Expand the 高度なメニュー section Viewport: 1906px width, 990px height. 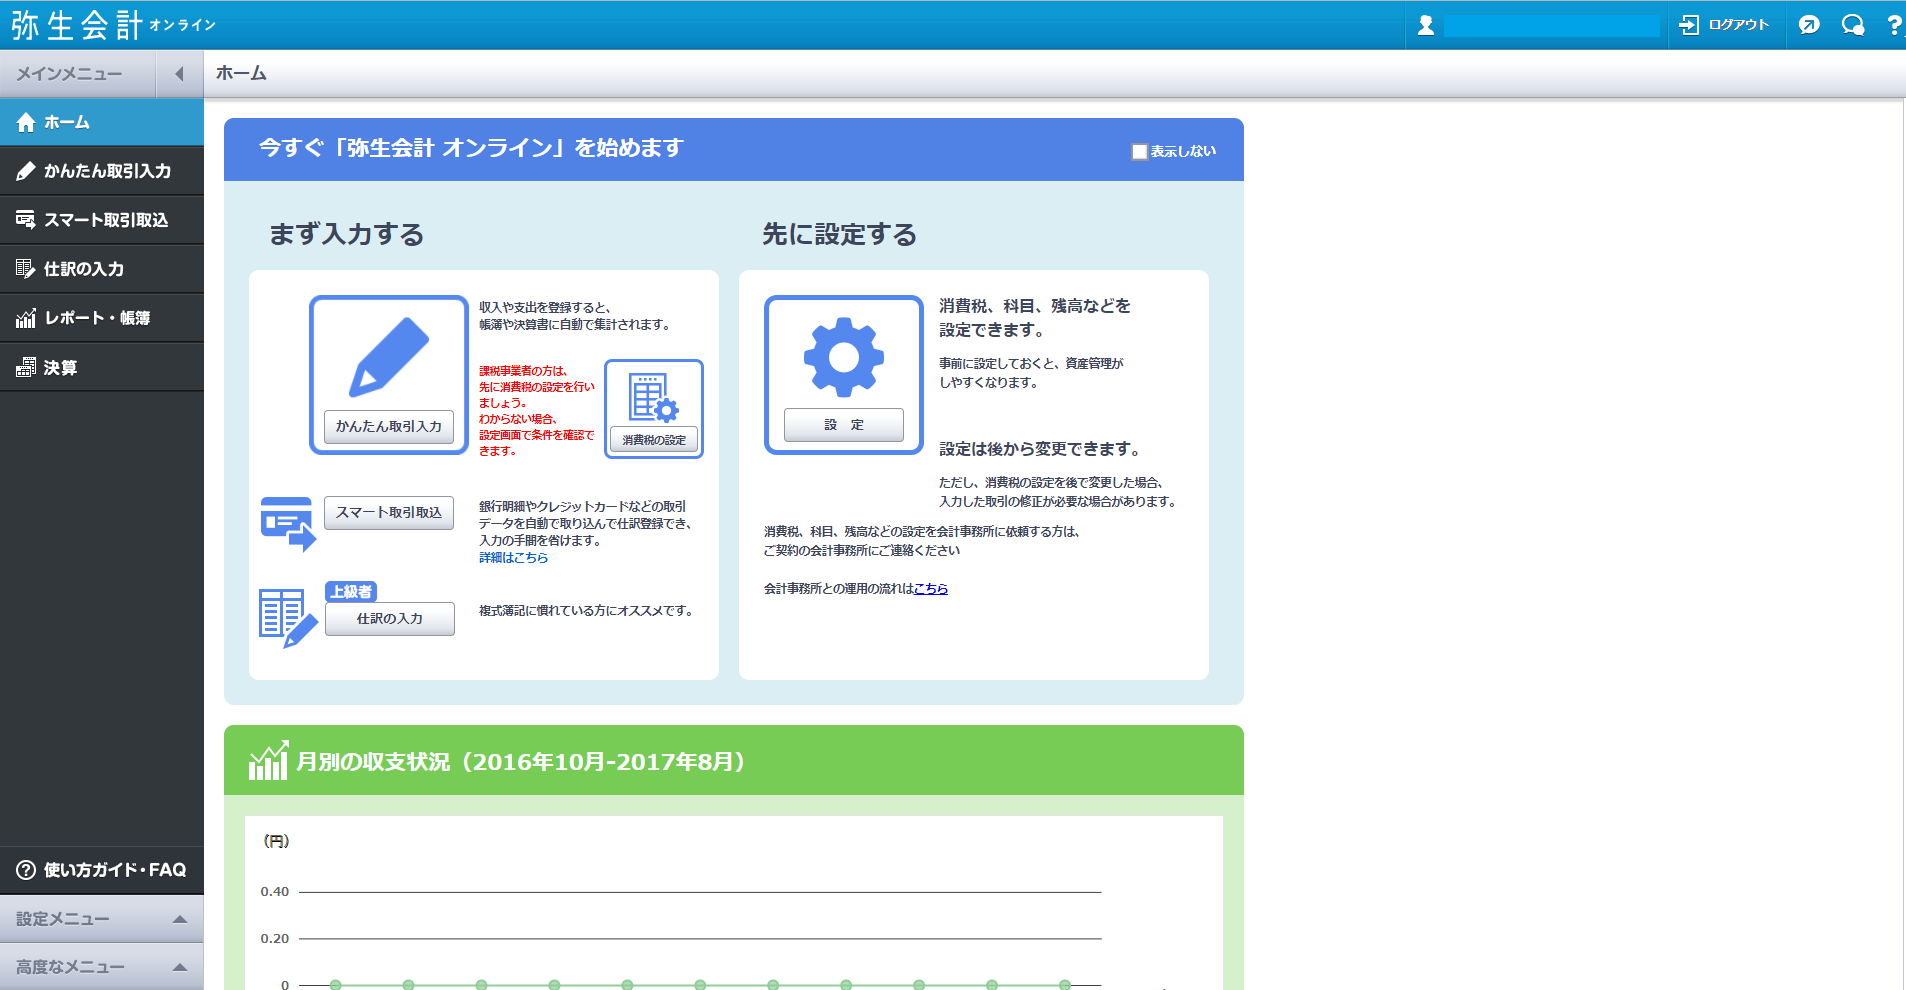pyautogui.click(x=101, y=967)
